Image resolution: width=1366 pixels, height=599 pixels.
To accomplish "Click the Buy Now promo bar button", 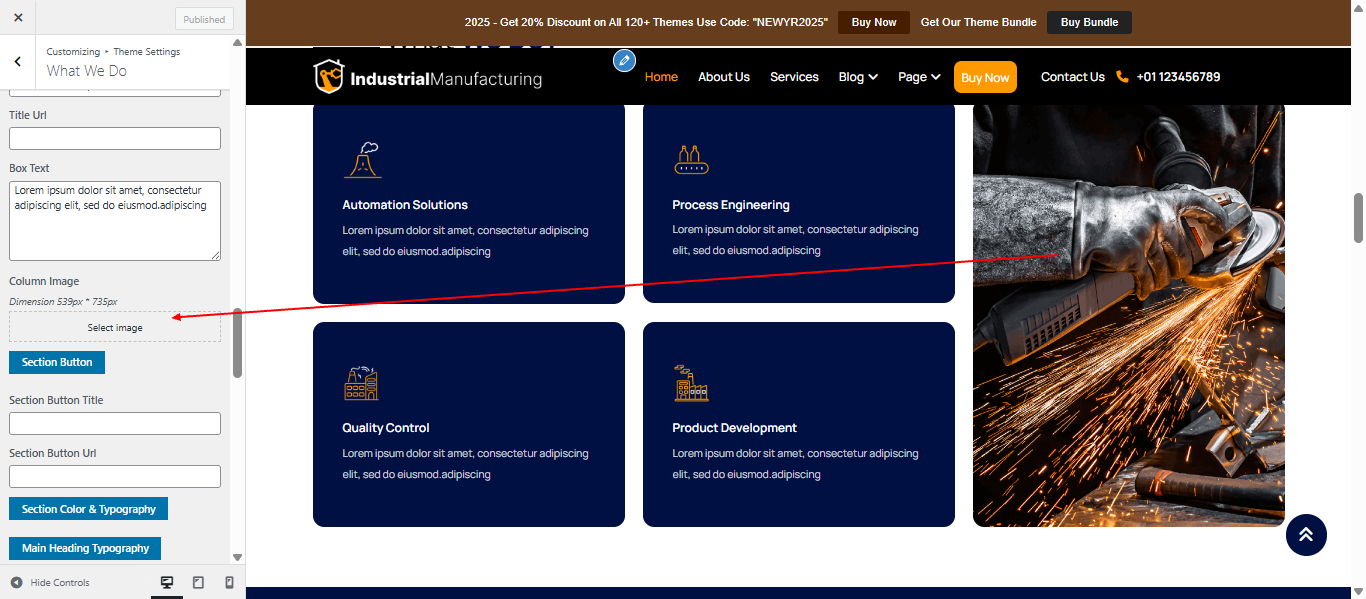I will click(x=874, y=22).
